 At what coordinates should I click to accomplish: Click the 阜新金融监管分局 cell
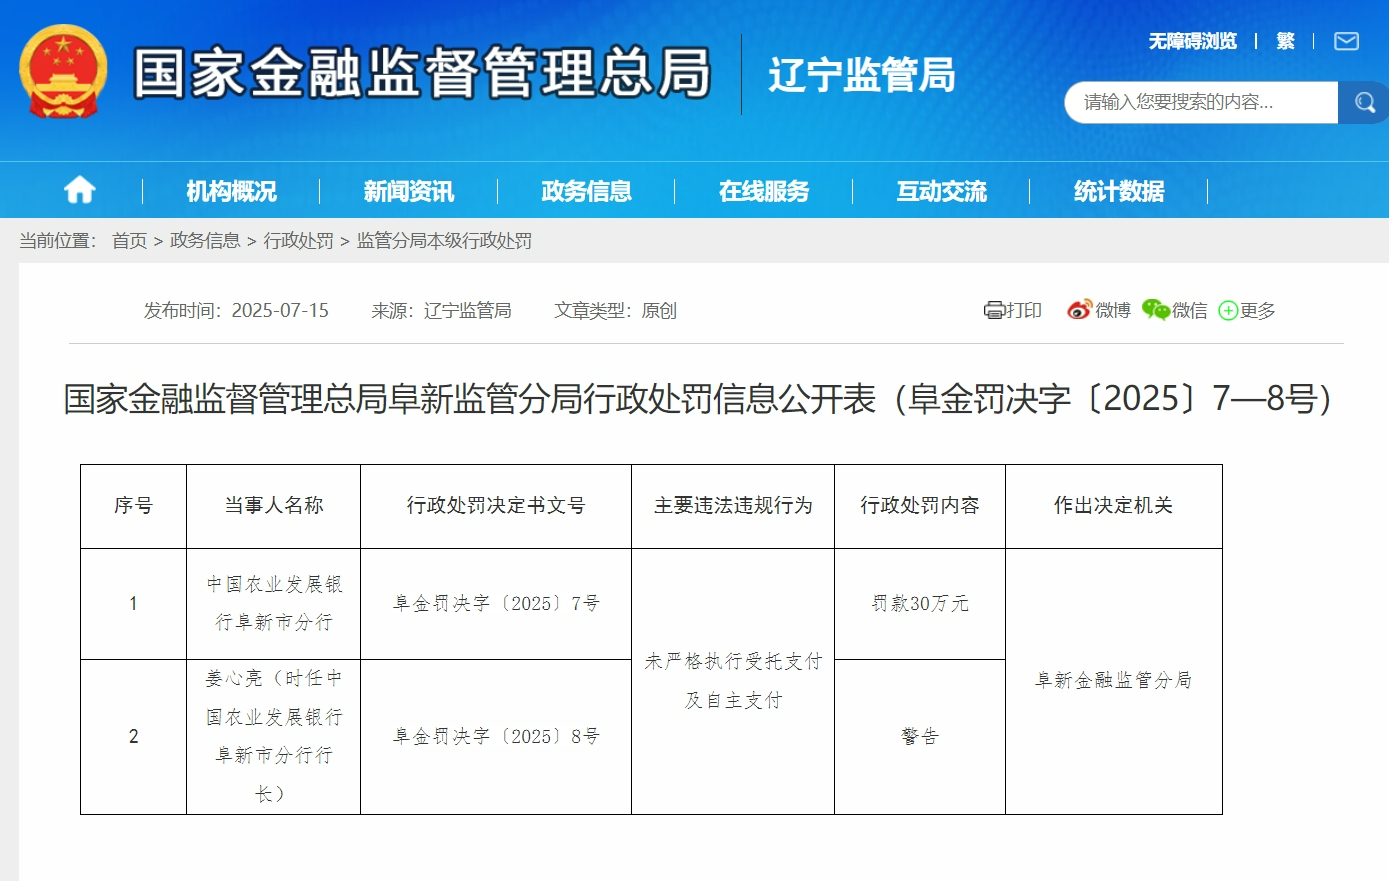(1114, 681)
